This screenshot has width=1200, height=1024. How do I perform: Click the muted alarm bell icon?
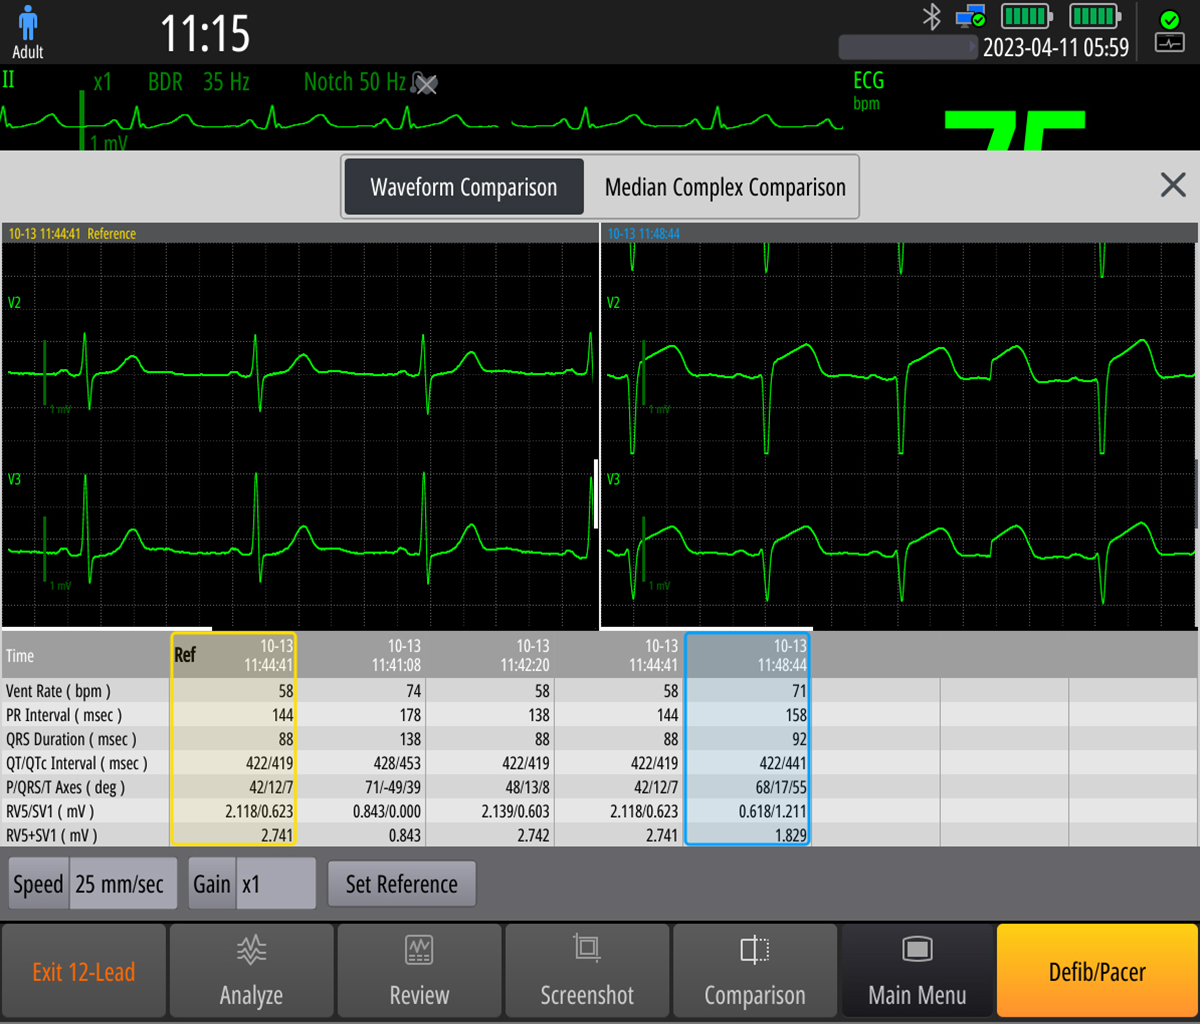425,83
